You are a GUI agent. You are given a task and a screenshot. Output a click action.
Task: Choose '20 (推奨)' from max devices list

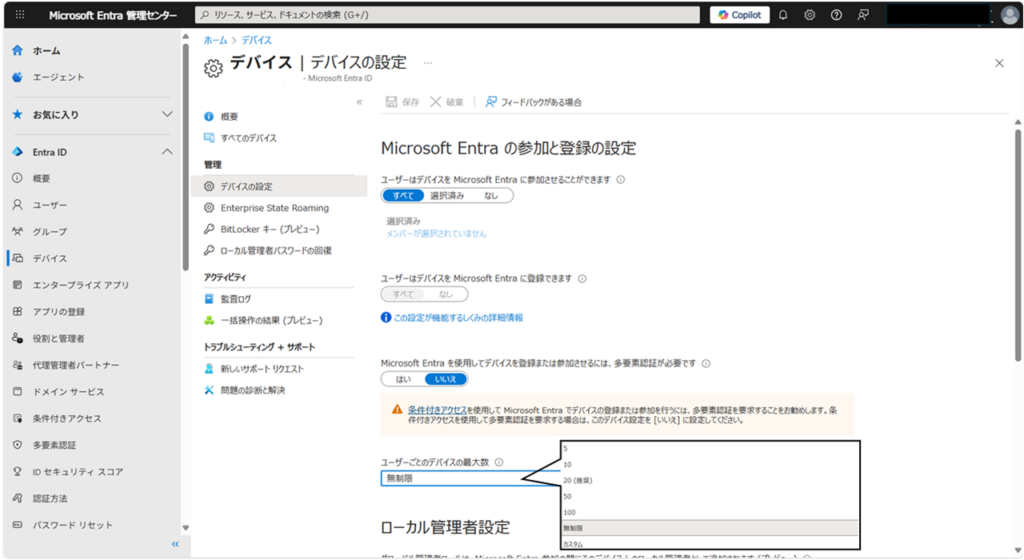coord(578,480)
